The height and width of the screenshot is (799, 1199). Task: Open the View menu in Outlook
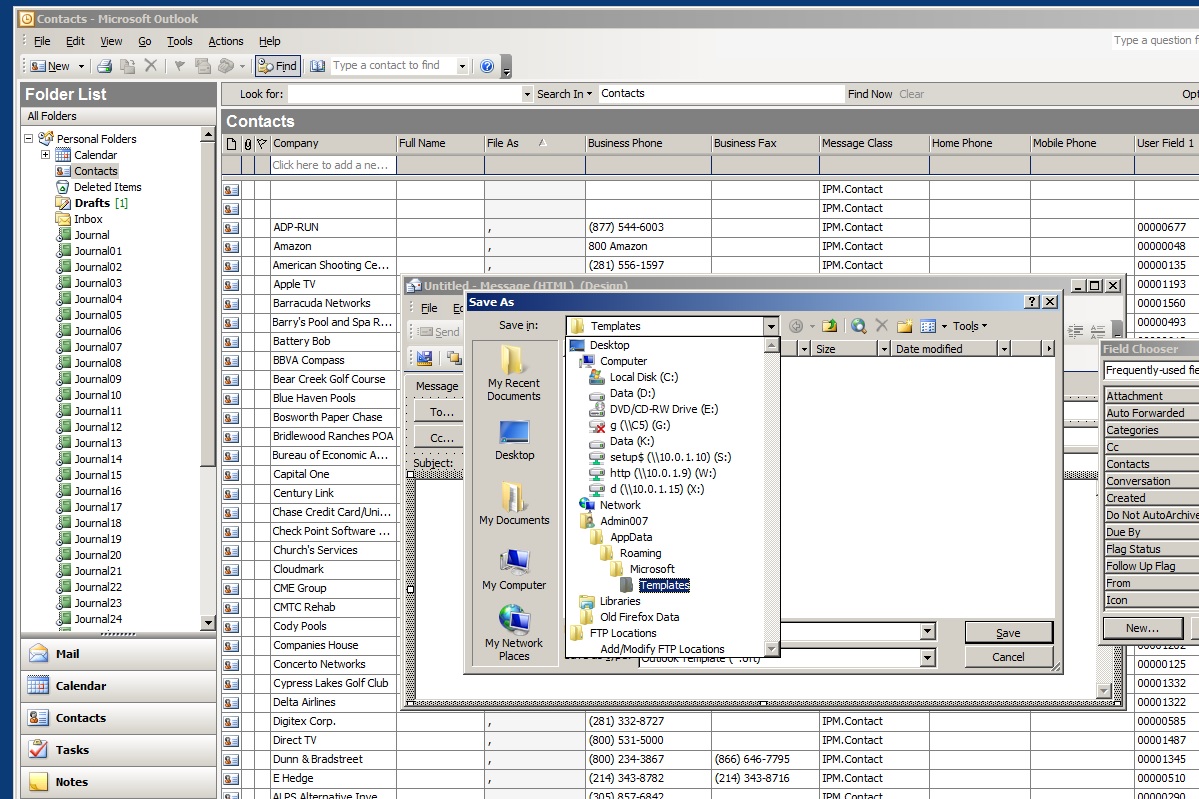[x=111, y=41]
